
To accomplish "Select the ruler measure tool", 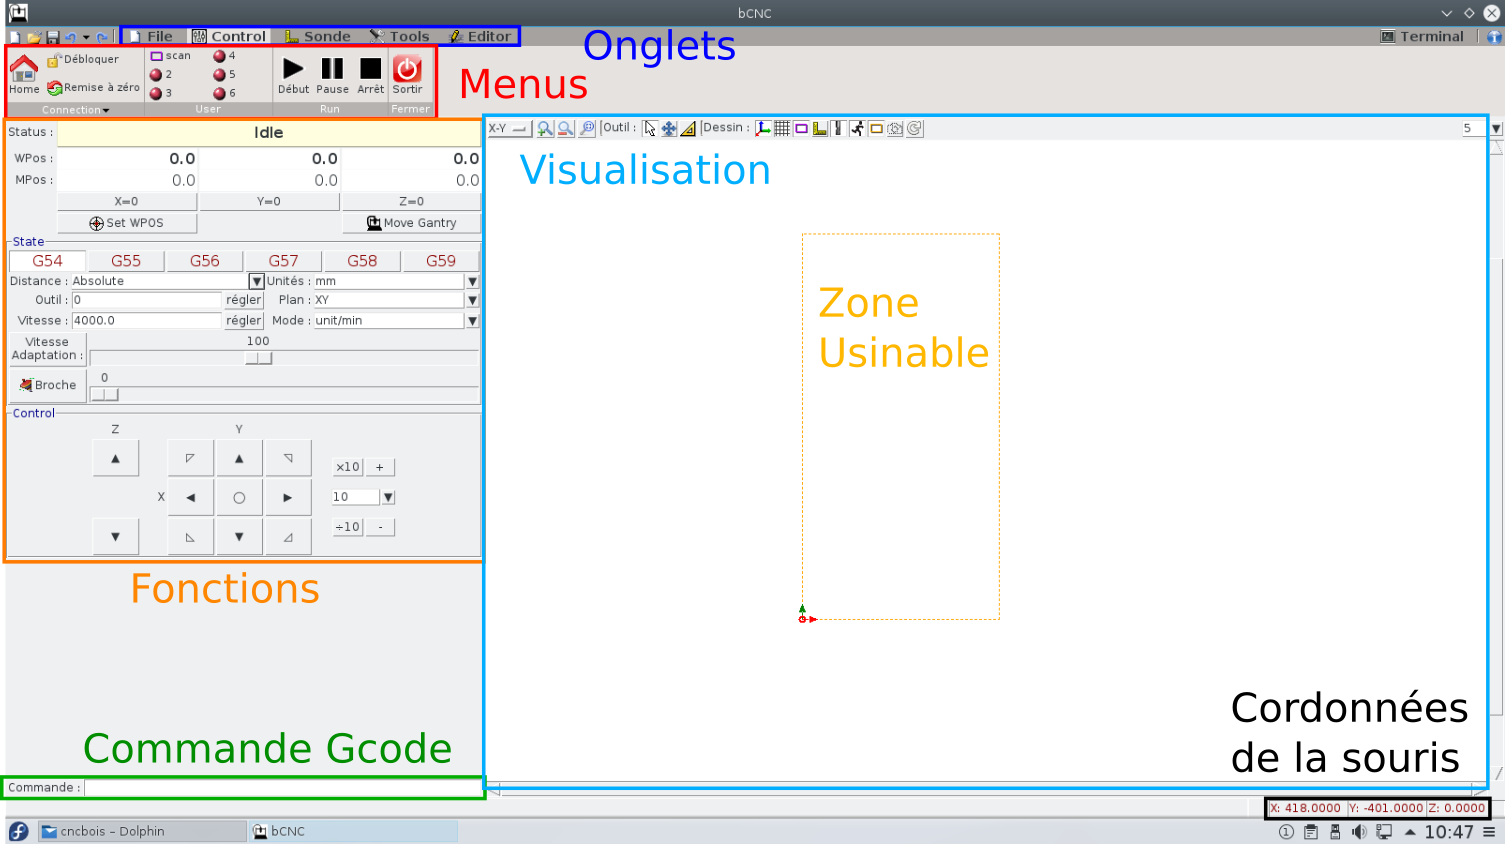I will pyautogui.click(x=688, y=128).
